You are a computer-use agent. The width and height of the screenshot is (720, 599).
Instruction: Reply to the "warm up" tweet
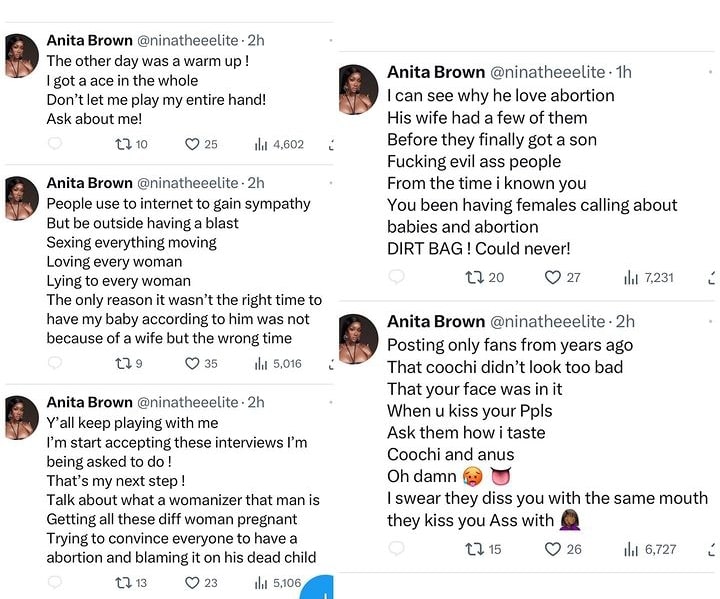click(x=55, y=144)
